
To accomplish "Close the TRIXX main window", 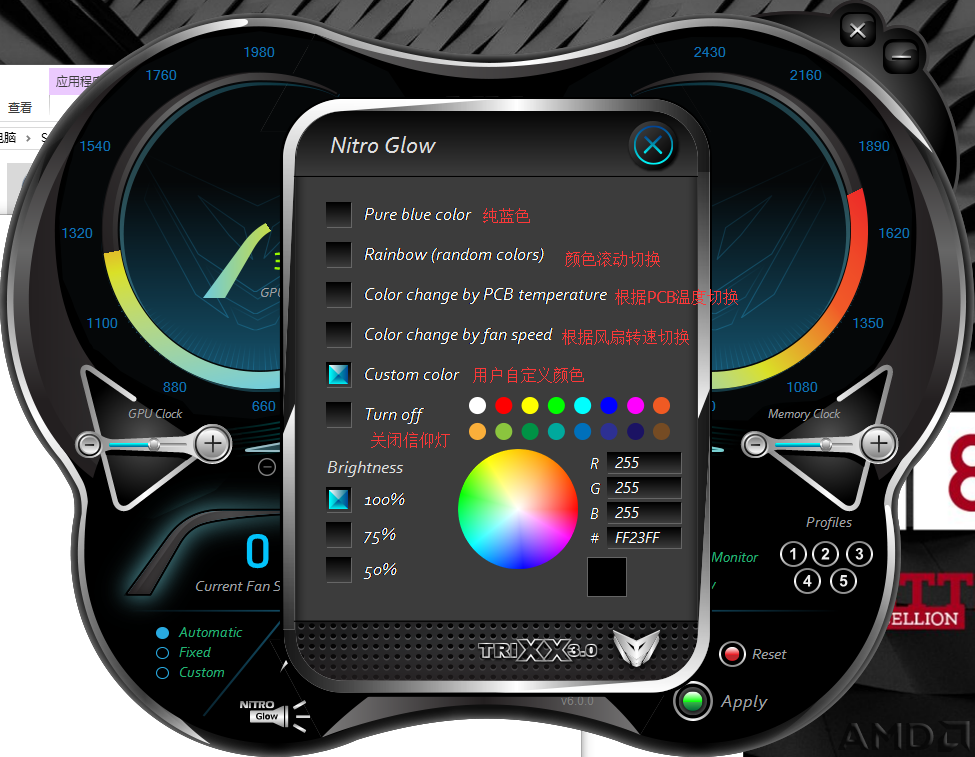I will pyautogui.click(x=857, y=30).
